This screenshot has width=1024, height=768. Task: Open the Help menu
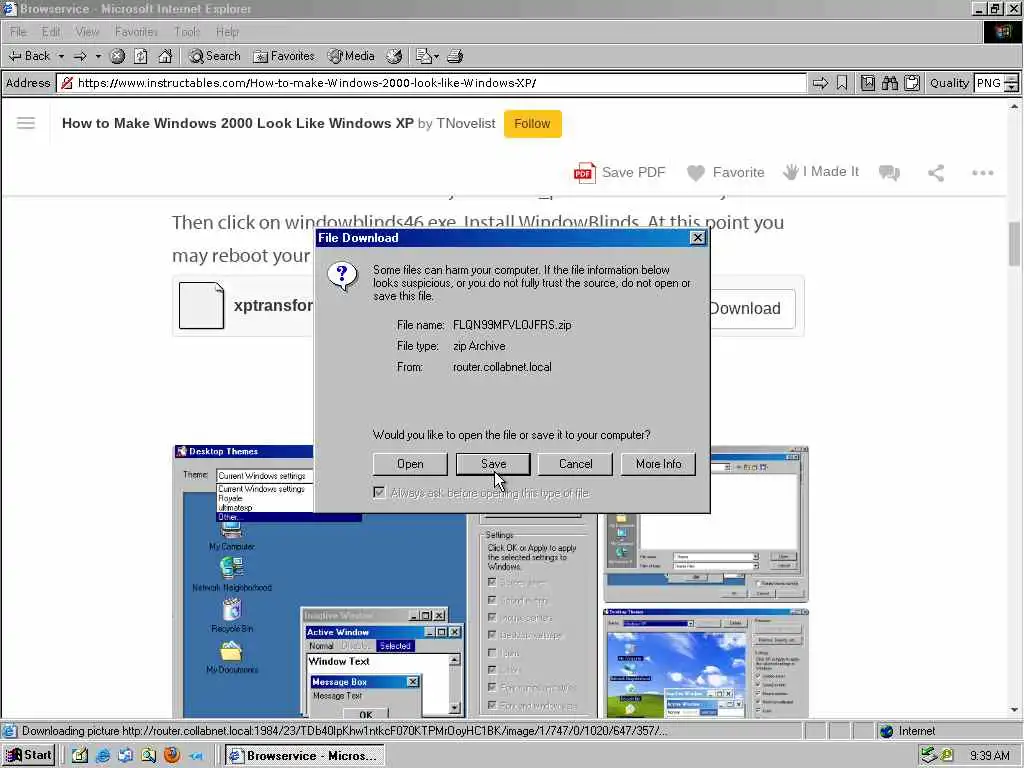pyautogui.click(x=227, y=31)
